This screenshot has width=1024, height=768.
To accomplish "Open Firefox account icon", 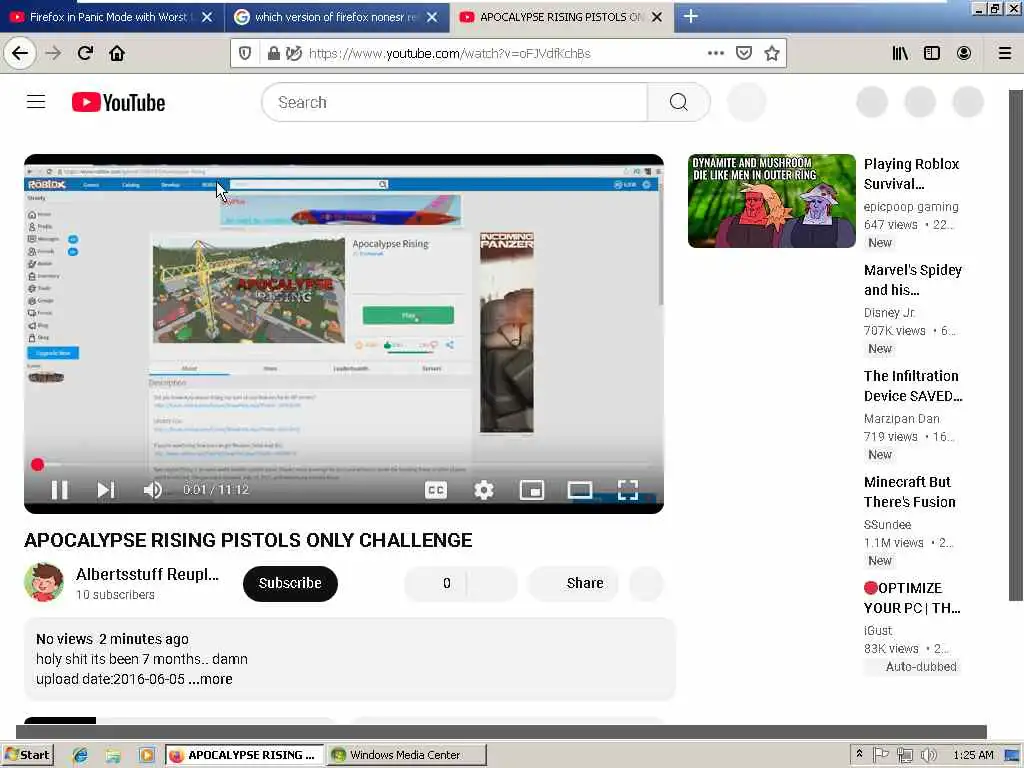I will [x=964, y=53].
